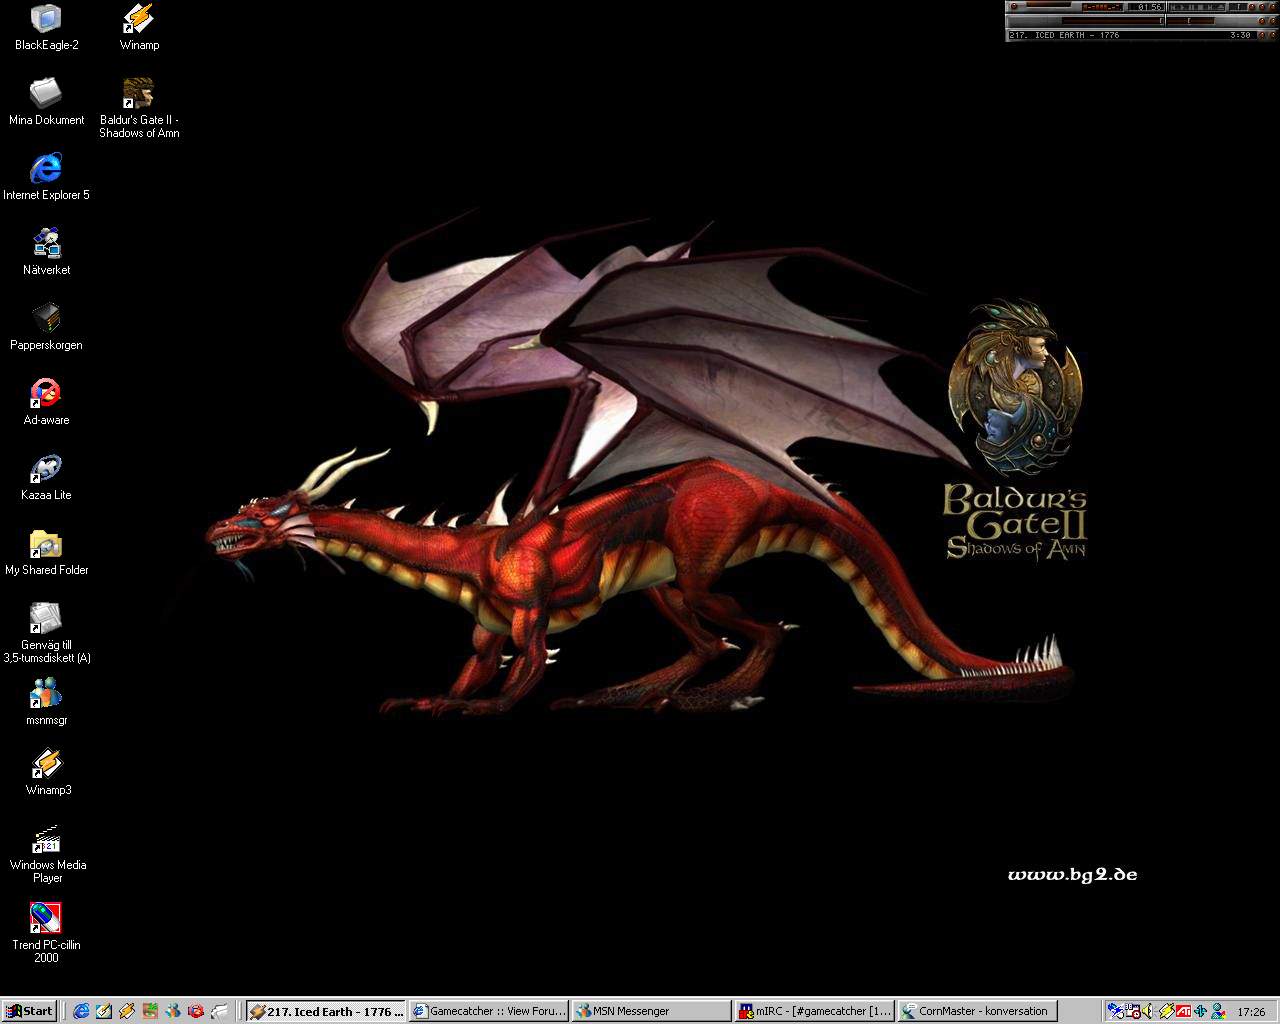Adjust the Winamp volume slider on the right
Viewport: 1280px width, 1024px height.
1190,21
